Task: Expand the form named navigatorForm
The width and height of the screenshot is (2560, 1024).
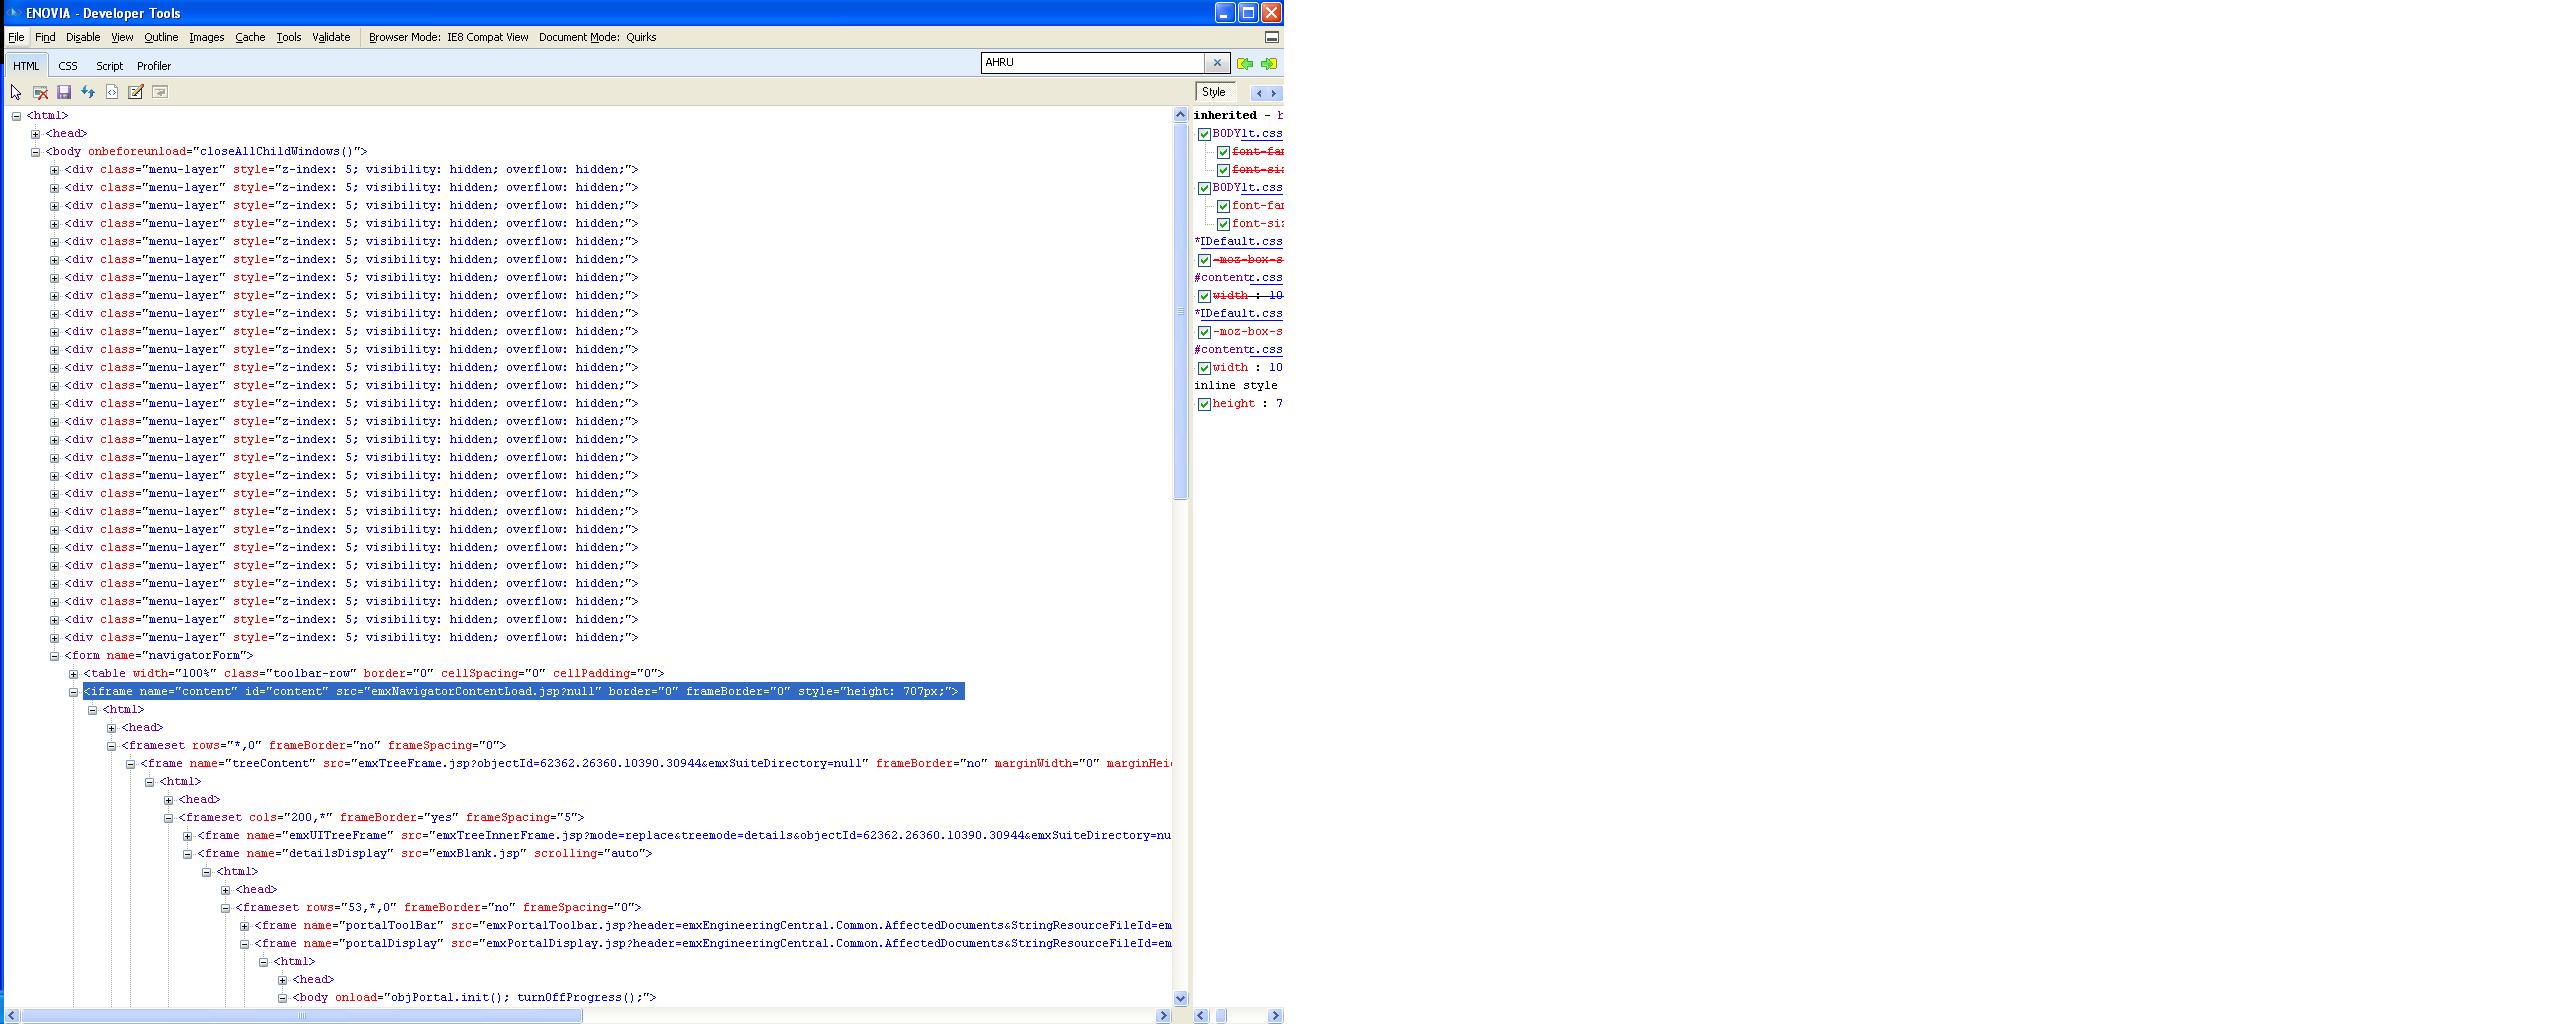Action: pos(53,655)
